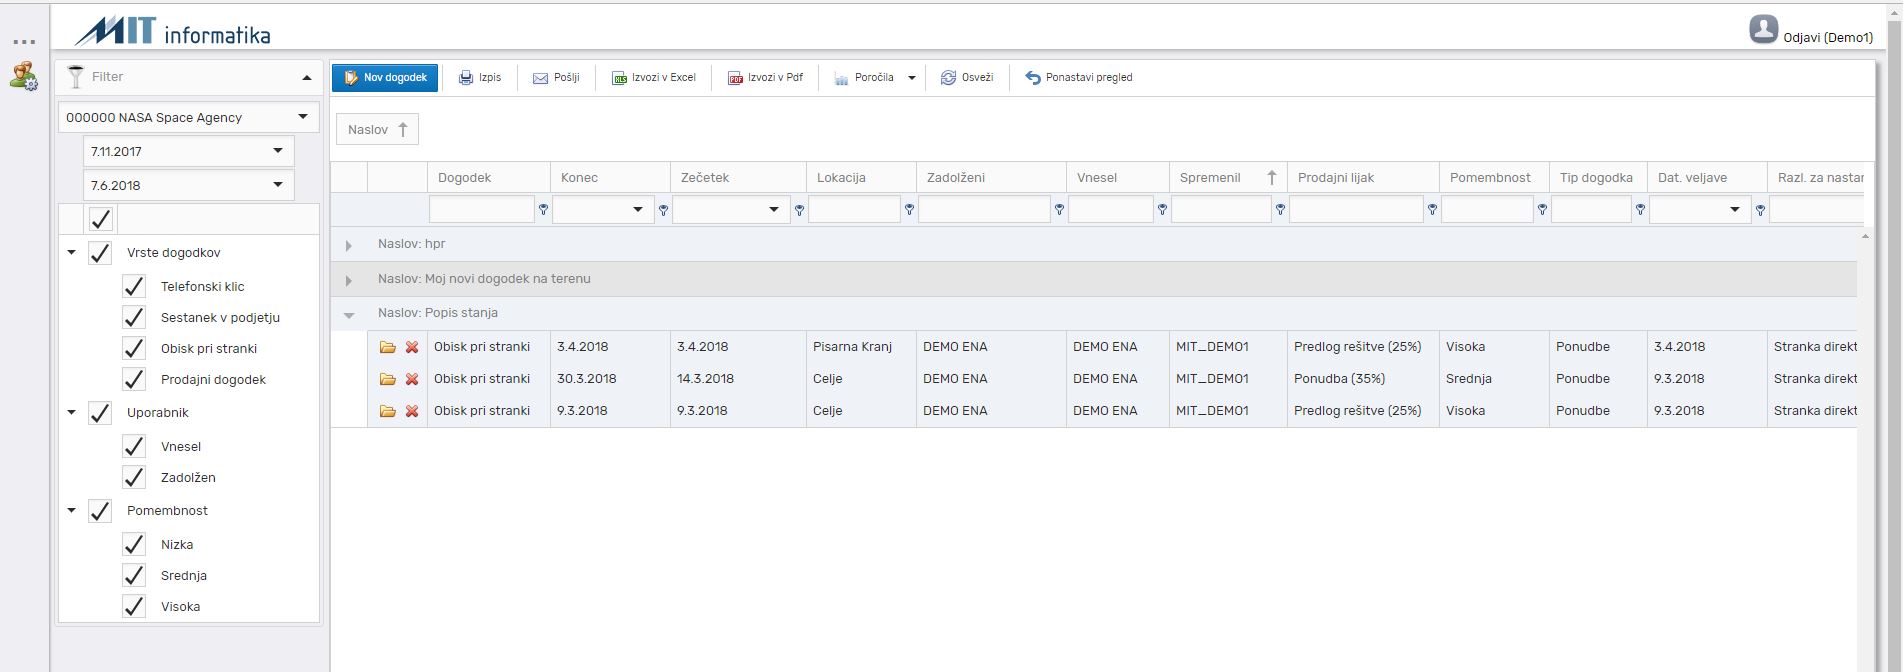Image resolution: width=1903 pixels, height=672 pixels.
Task: Open the 7.11.2017 date dropdown
Action: pos(278,151)
